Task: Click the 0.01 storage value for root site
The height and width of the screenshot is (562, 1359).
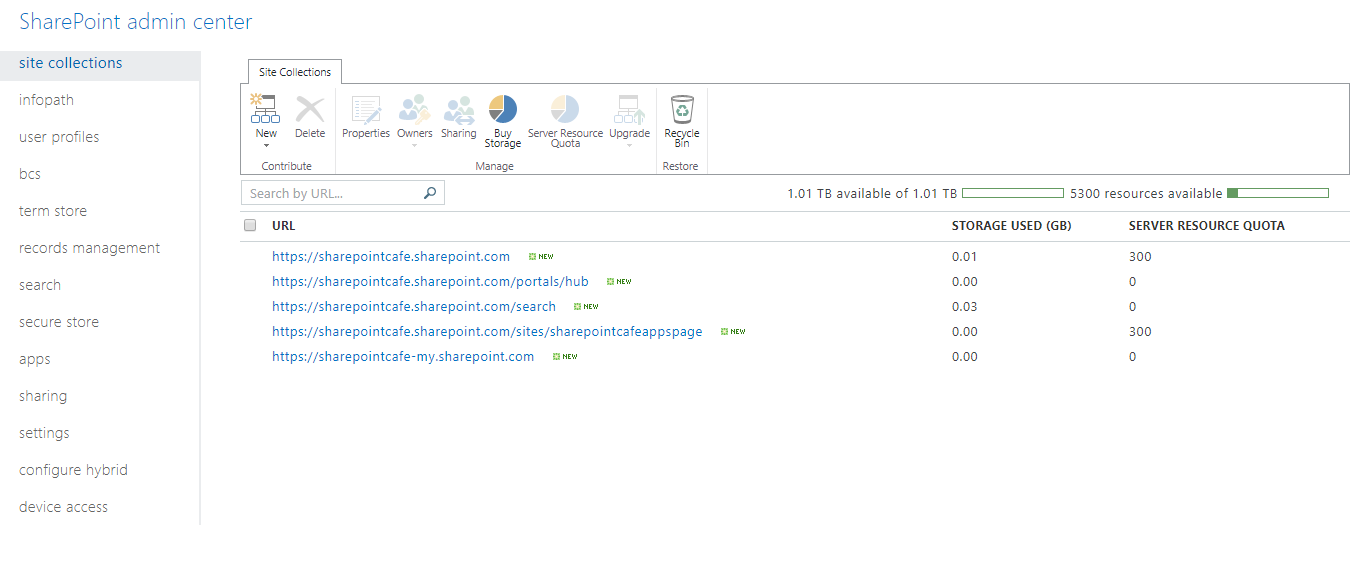Action: coord(965,257)
